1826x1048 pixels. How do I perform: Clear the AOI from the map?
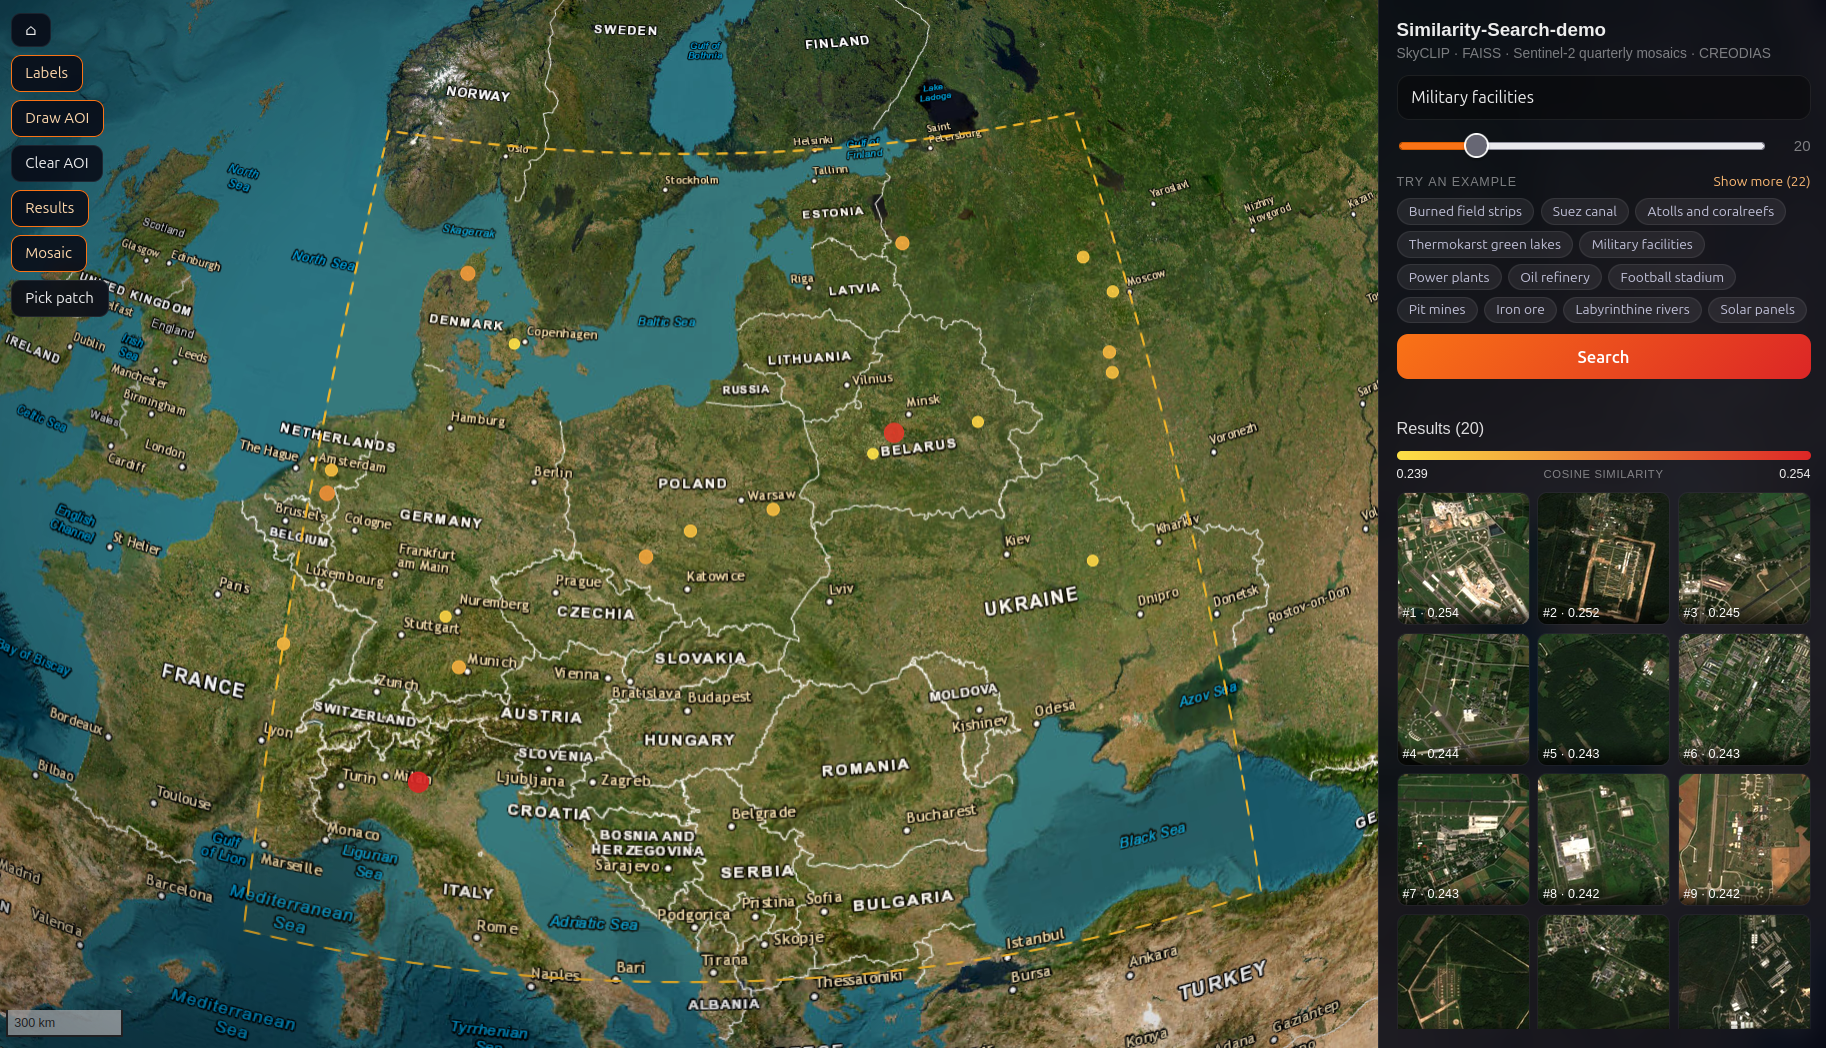(x=57, y=163)
